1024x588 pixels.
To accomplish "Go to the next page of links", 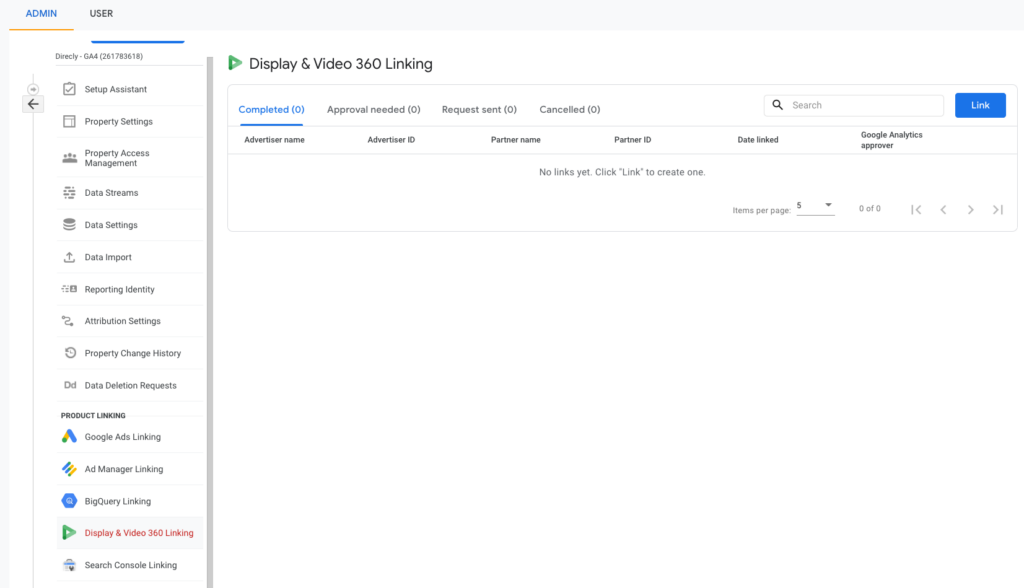I will [970, 210].
